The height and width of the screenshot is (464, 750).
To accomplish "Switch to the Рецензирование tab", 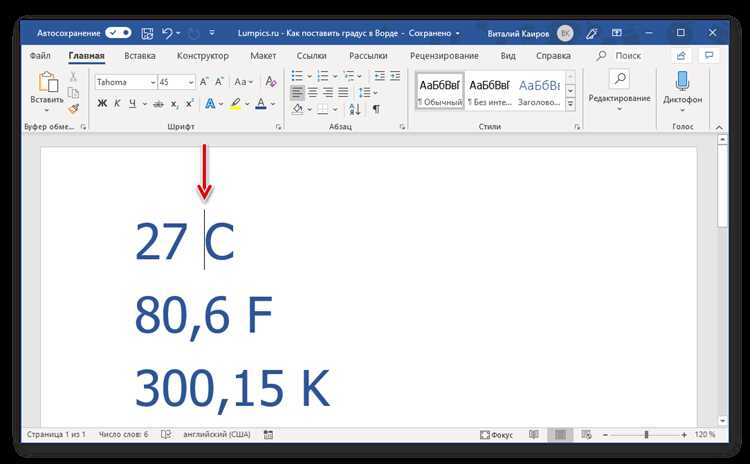I will 444,56.
